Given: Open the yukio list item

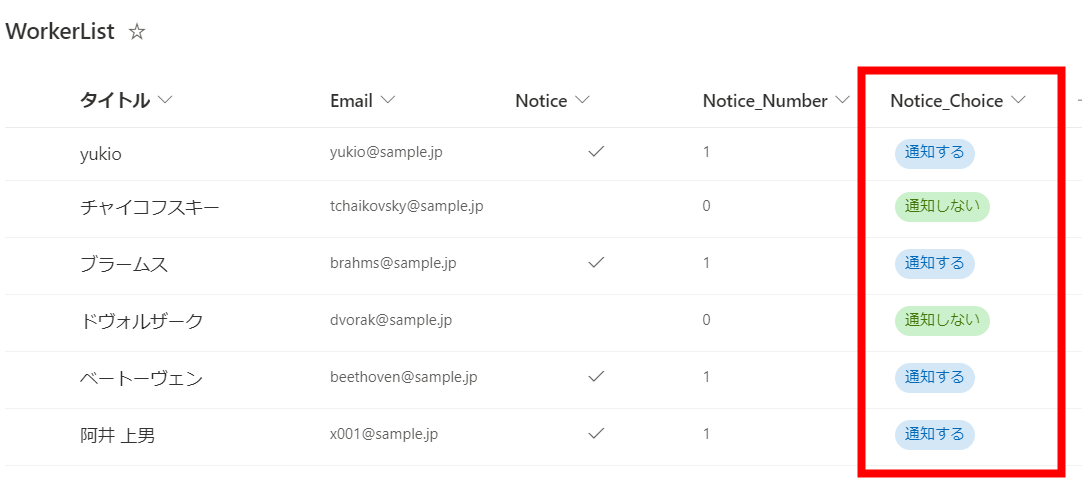Looking at the screenshot, I should tap(101, 154).
